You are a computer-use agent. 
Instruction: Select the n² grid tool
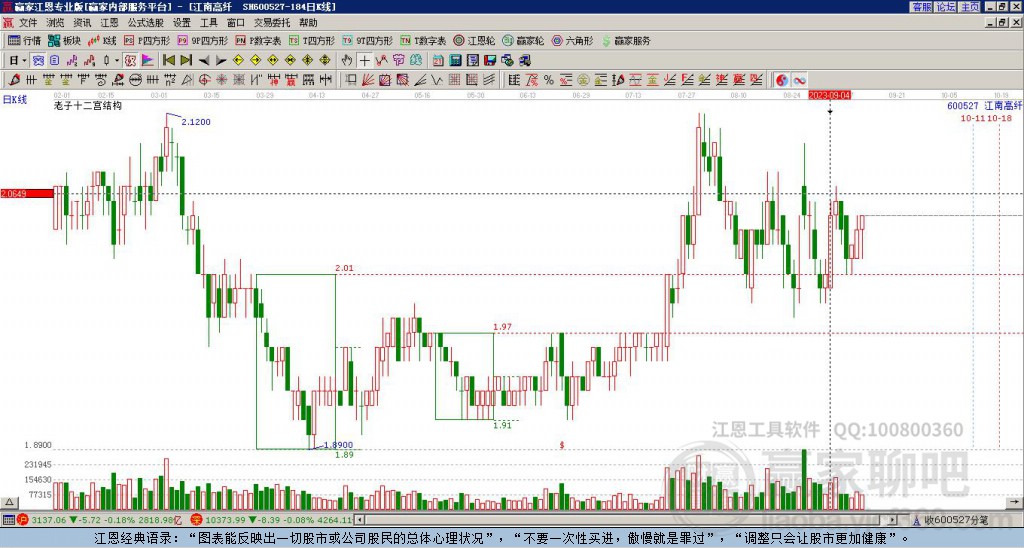(170, 80)
